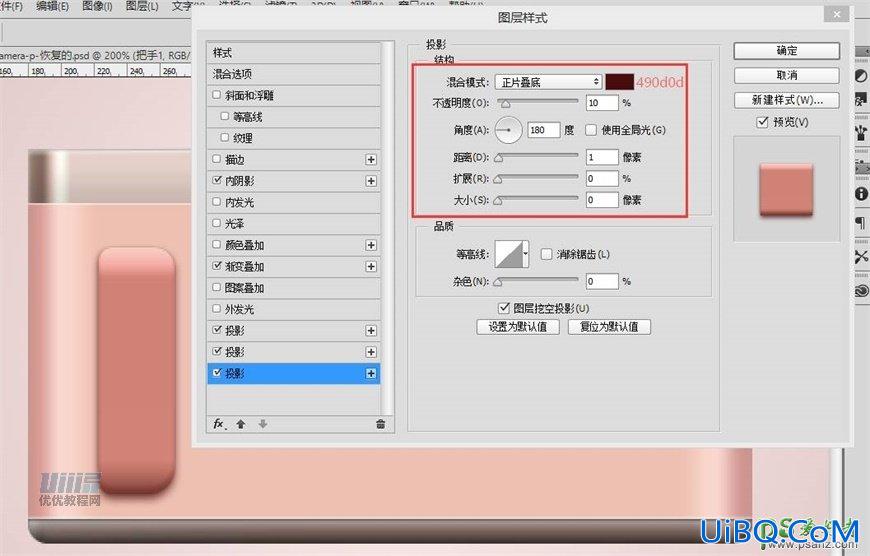Open the 编辑(E) menu
This screenshot has height=556, width=870.
pos(52,6)
